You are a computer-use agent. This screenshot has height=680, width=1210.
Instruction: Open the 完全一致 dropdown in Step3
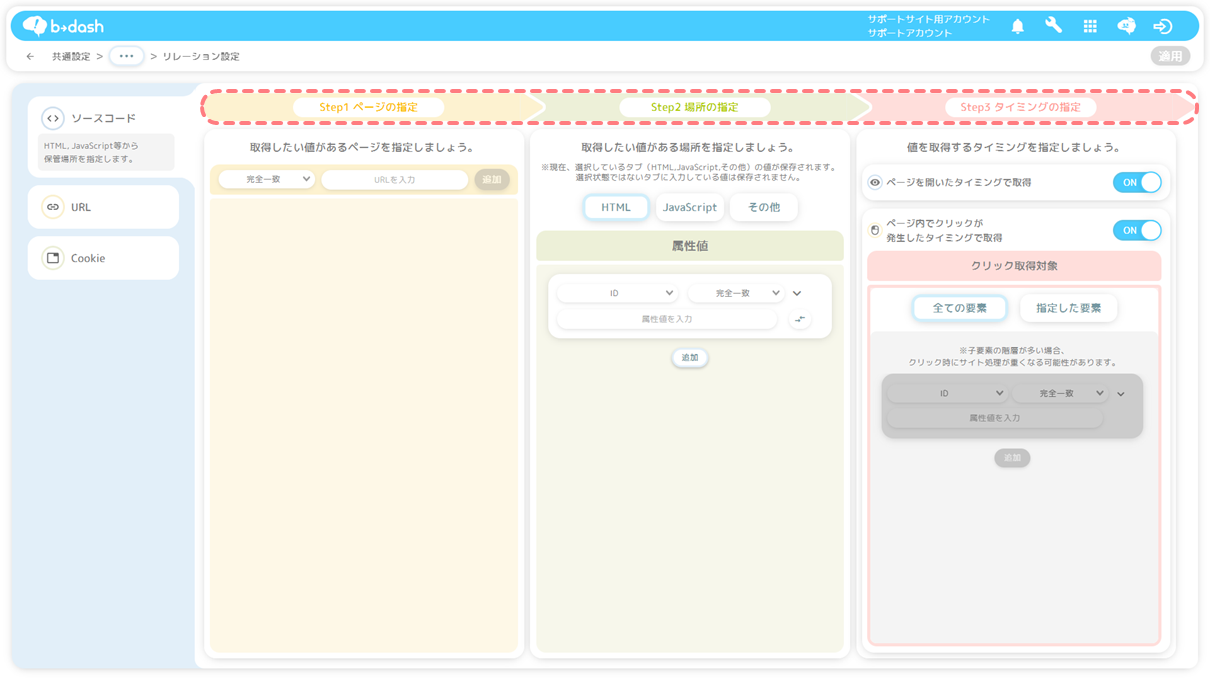coord(1059,393)
